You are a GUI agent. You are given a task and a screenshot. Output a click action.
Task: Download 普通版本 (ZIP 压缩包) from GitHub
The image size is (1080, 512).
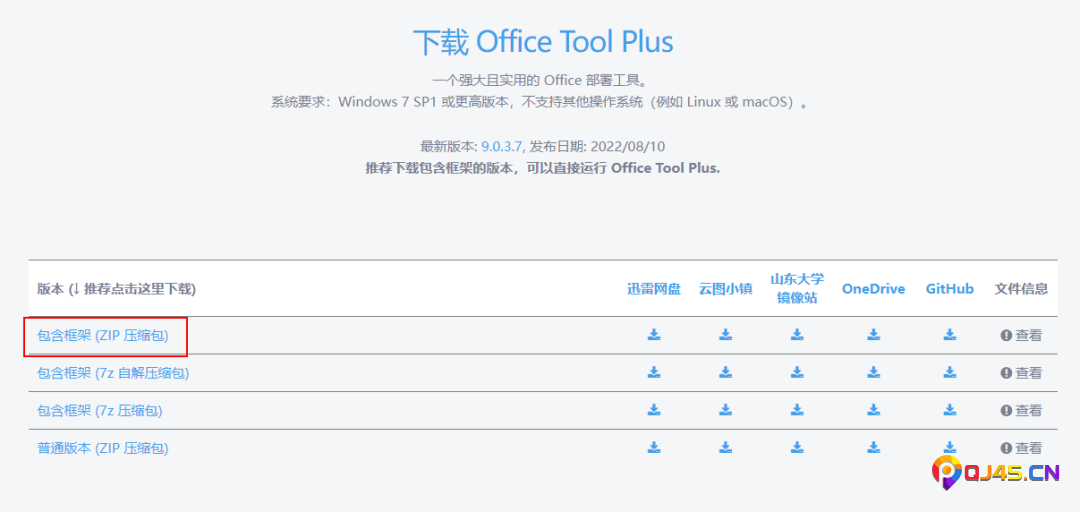pos(950,447)
